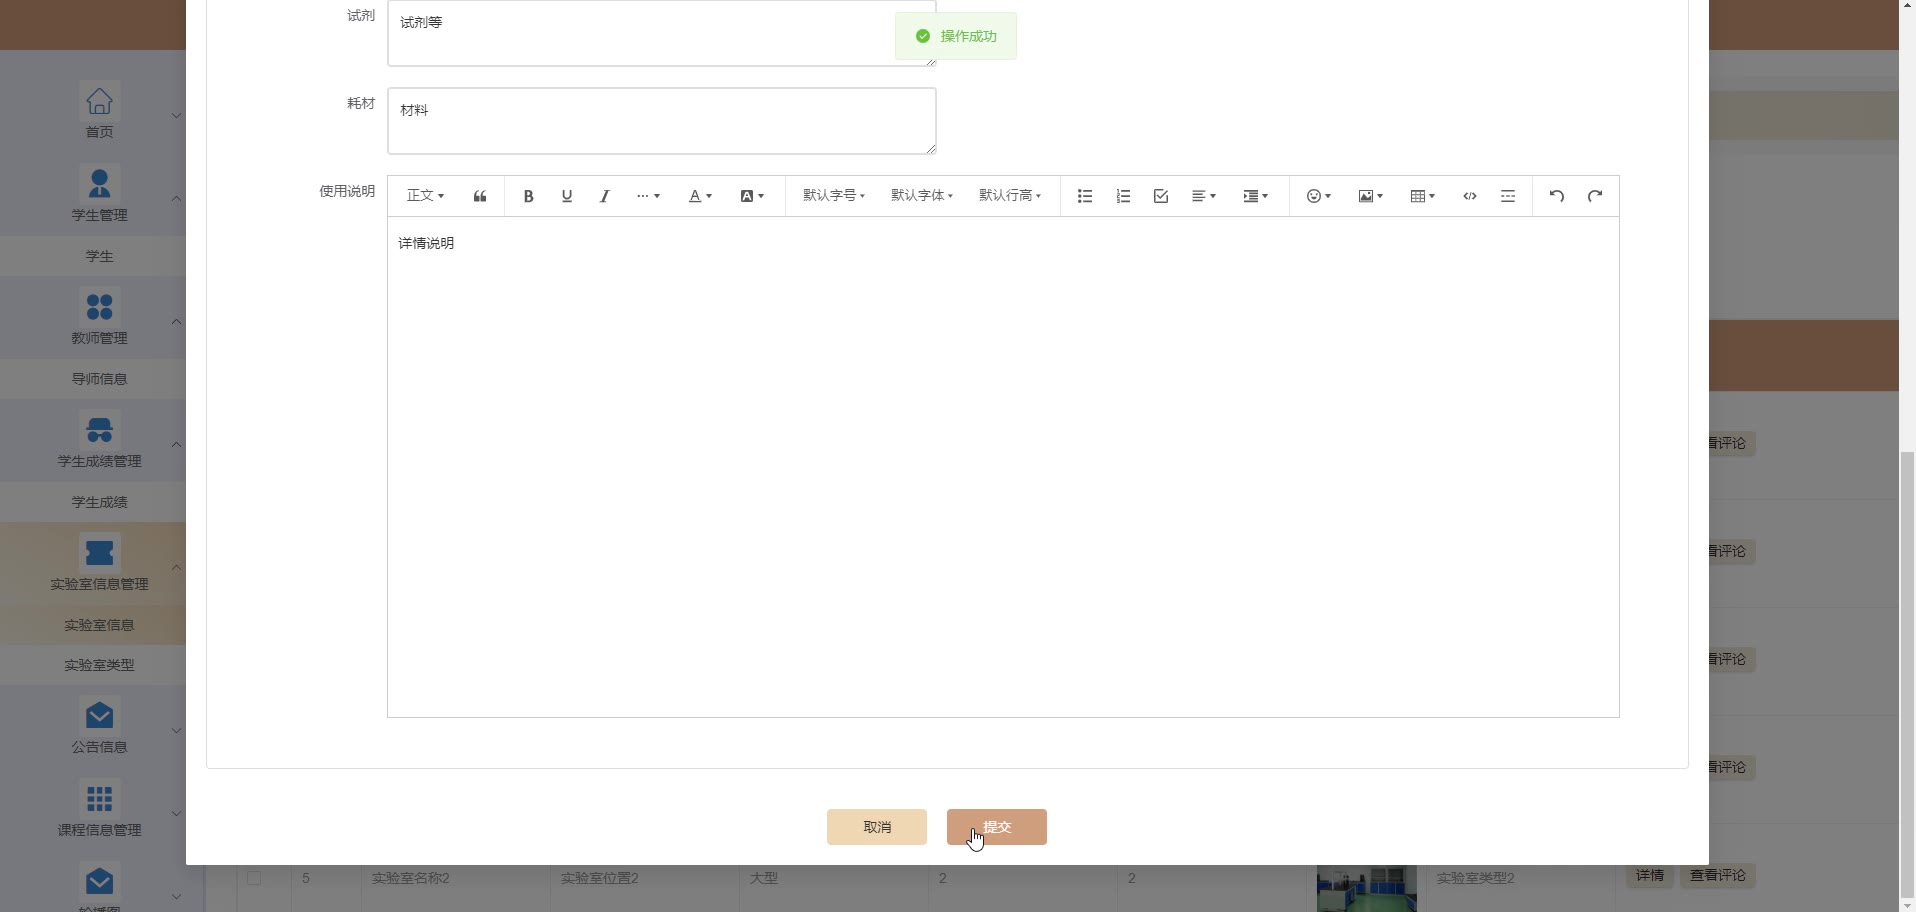Insert a numbered list

(x=1123, y=196)
